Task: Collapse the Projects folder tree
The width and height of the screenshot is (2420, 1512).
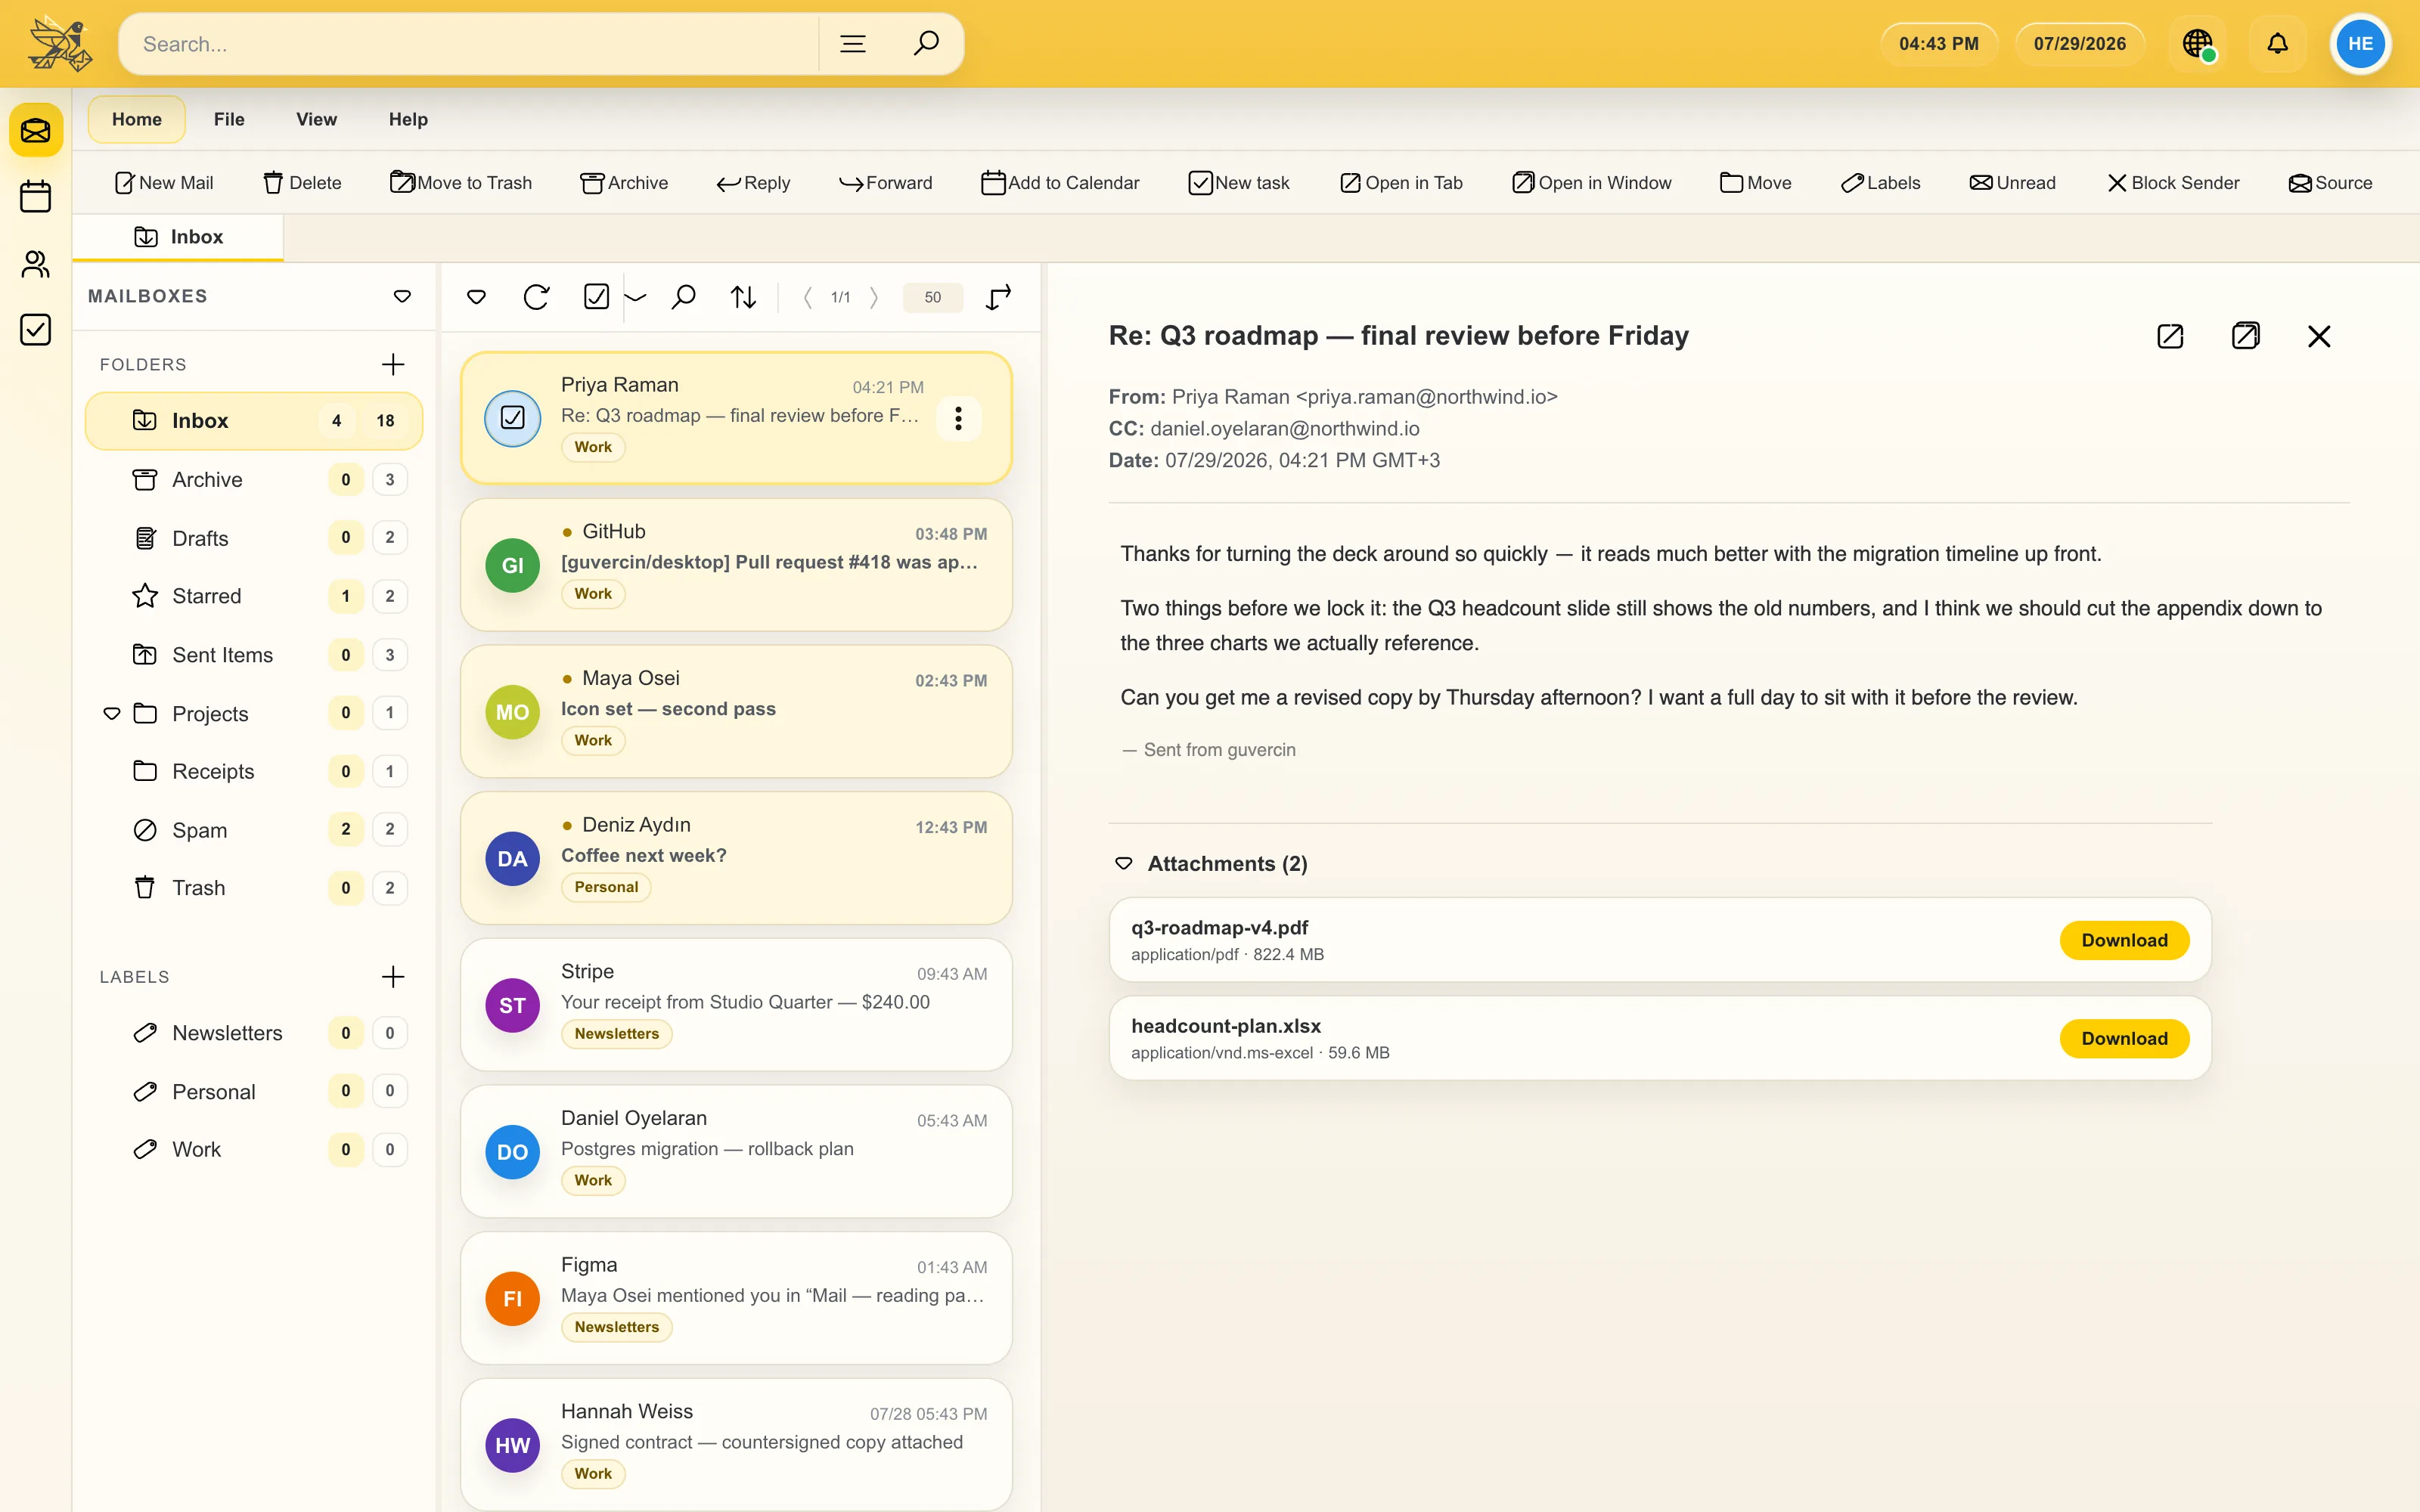Action: [x=112, y=713]
